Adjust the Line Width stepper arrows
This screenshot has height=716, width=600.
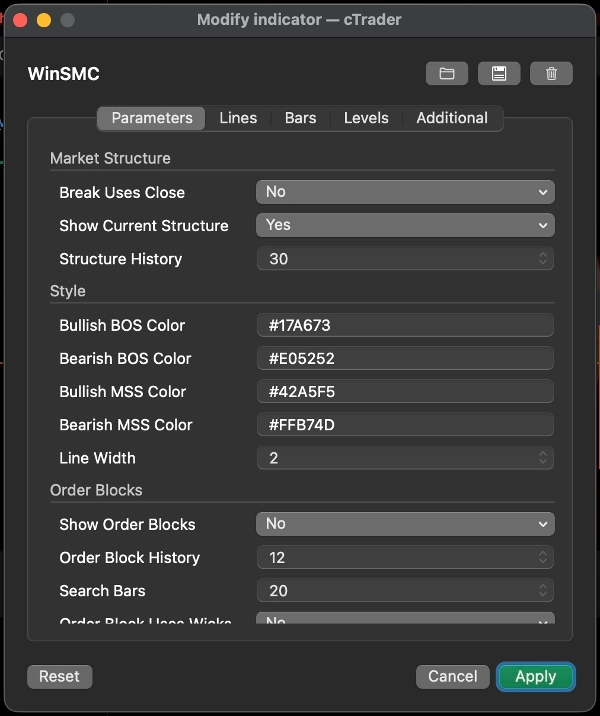pos(542,458)
